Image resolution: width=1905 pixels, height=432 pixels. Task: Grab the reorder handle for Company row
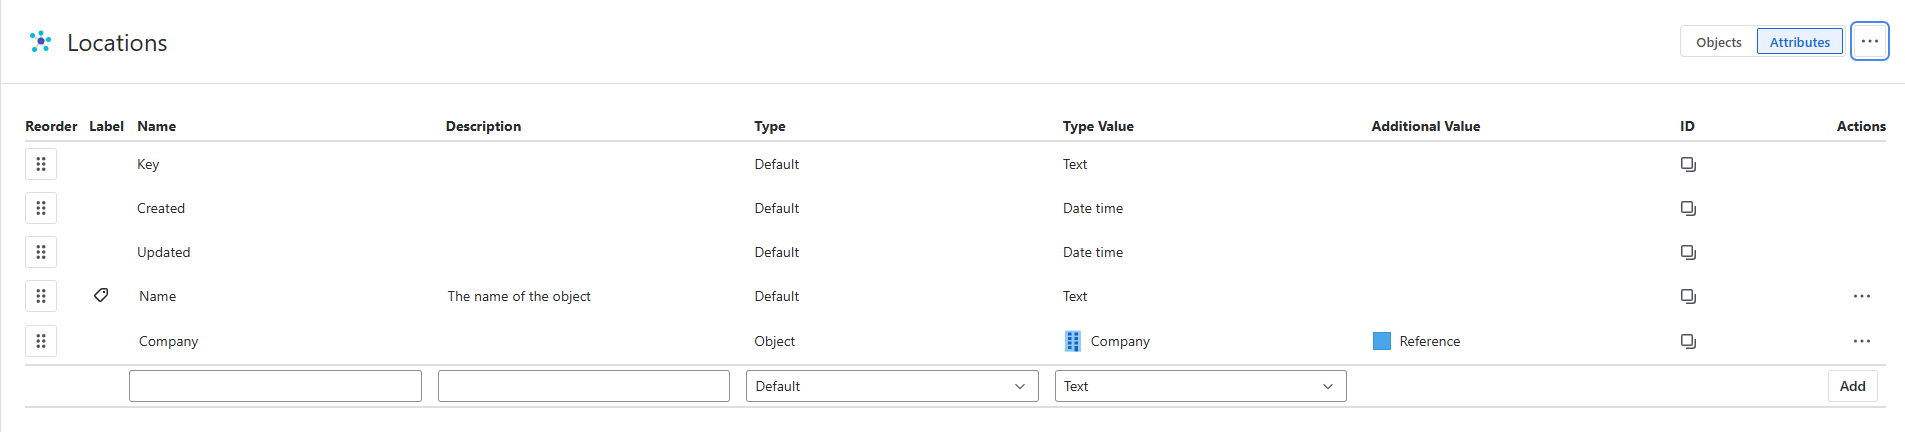[x=41, y=341]
